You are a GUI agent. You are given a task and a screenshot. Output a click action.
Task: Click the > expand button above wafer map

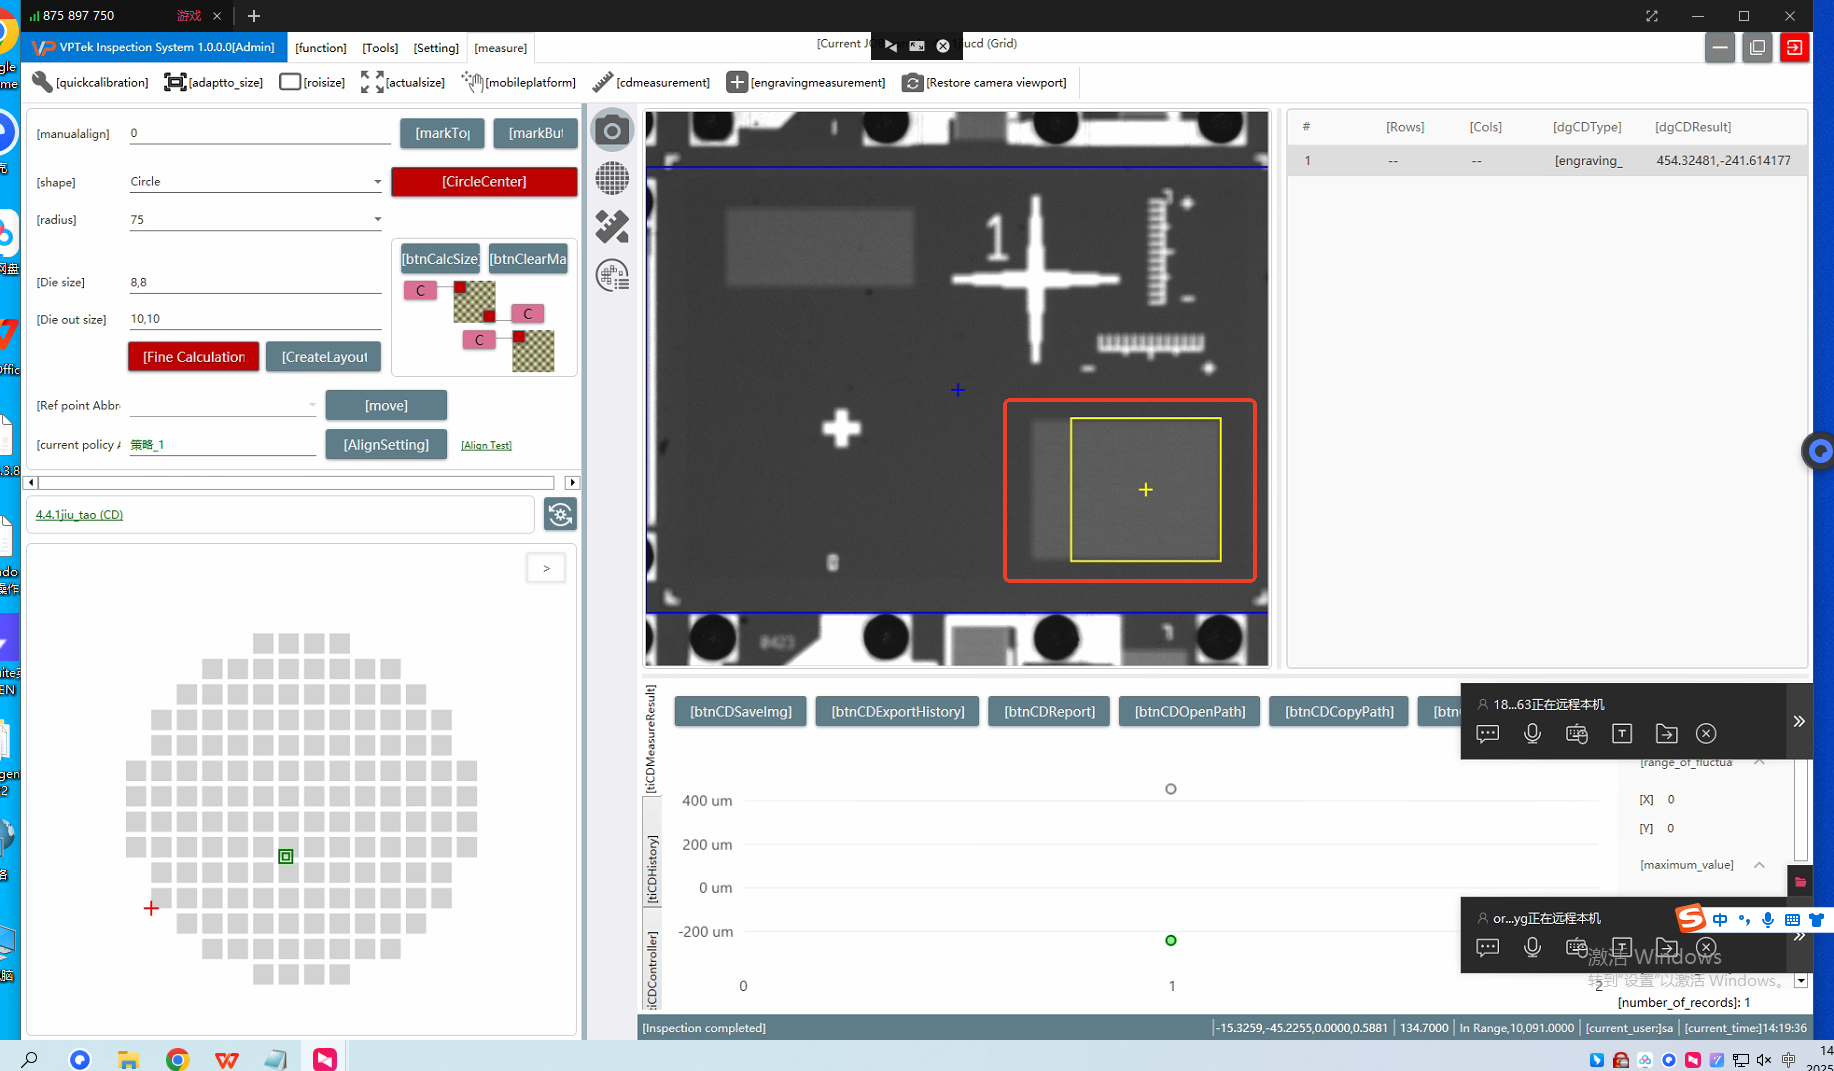point(546,568)
